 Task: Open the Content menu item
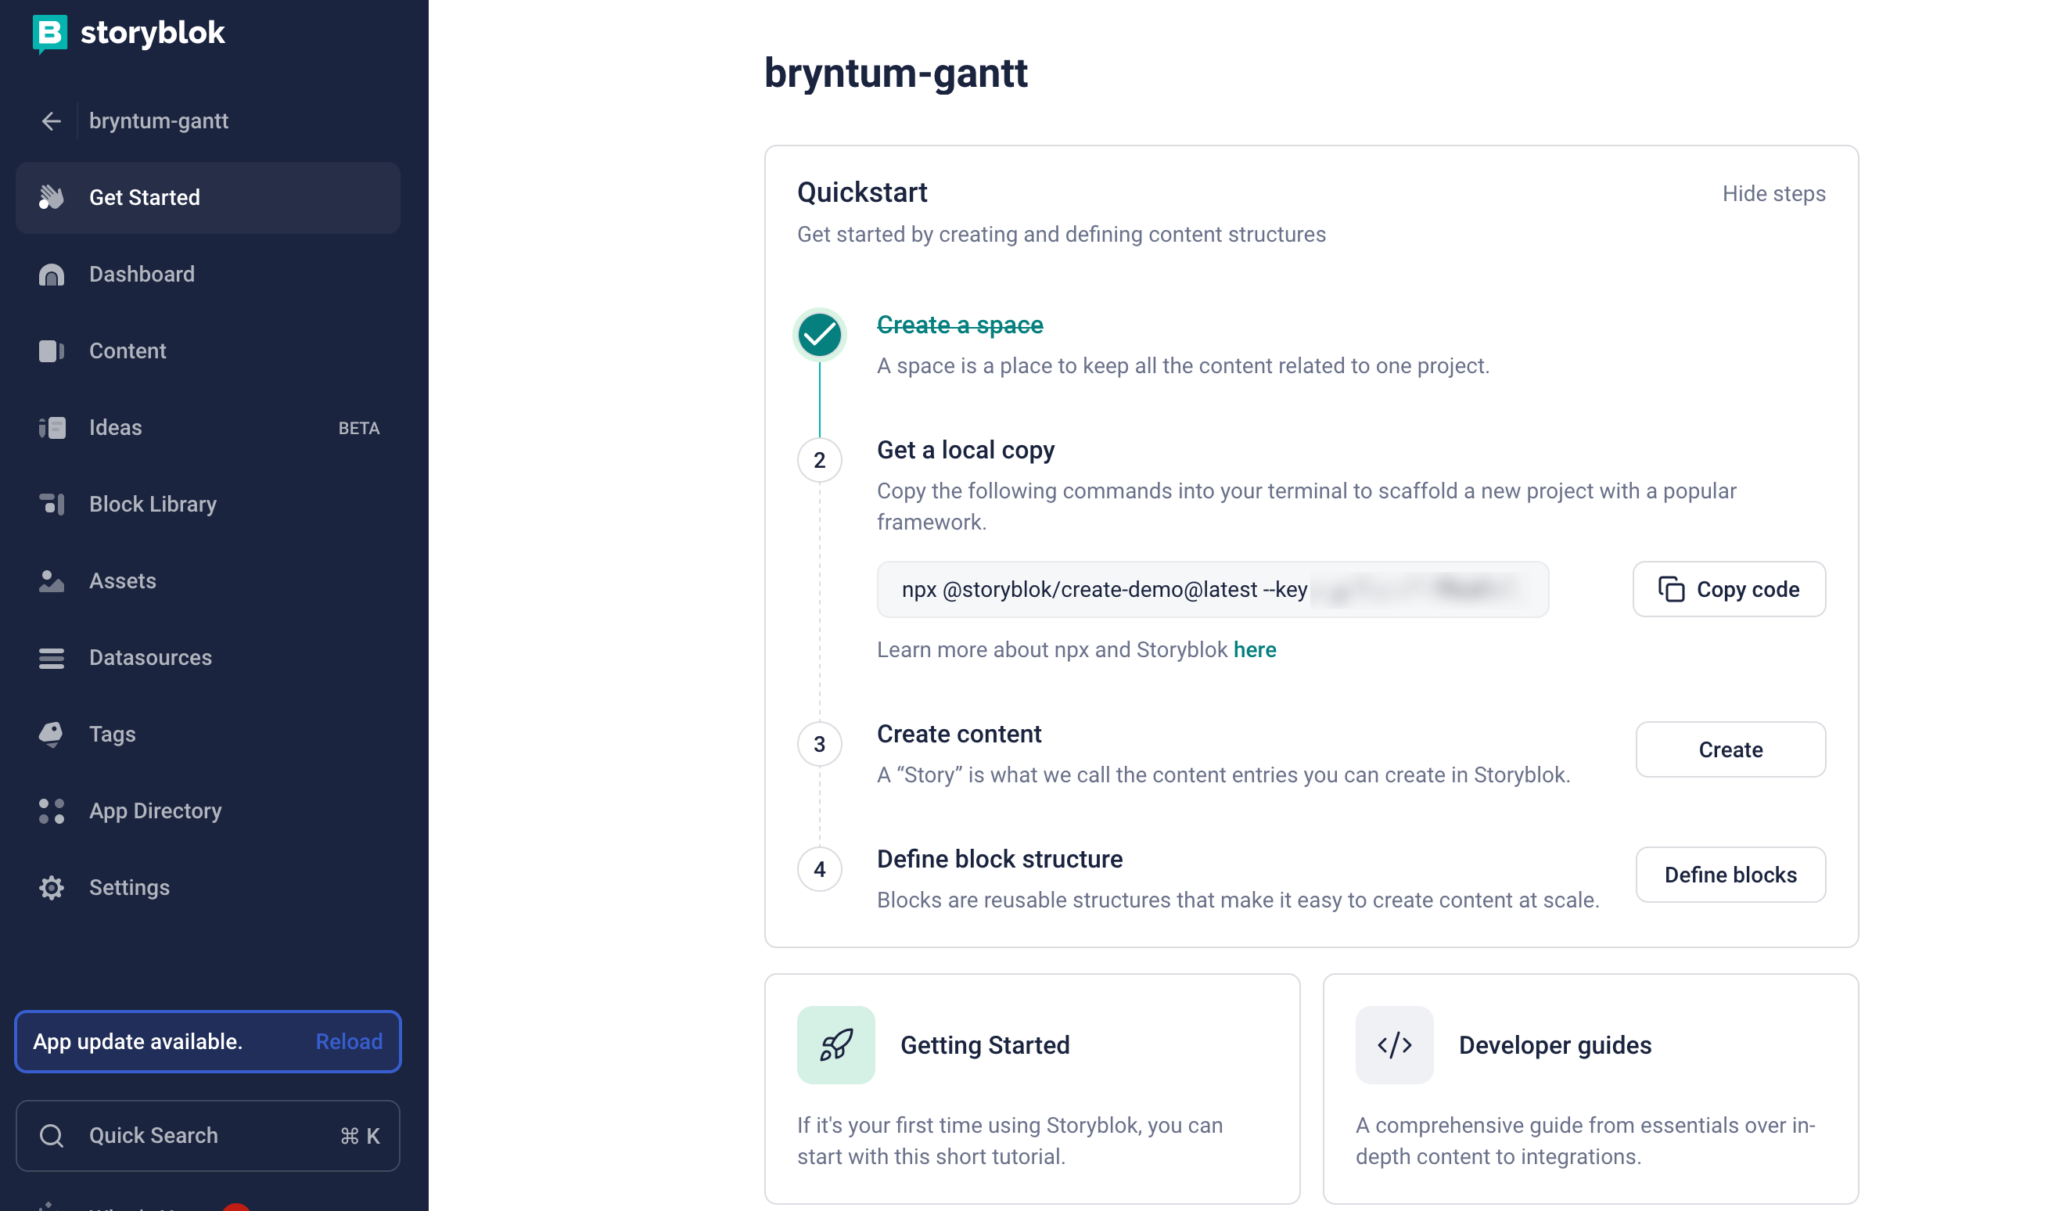[208, 351]
